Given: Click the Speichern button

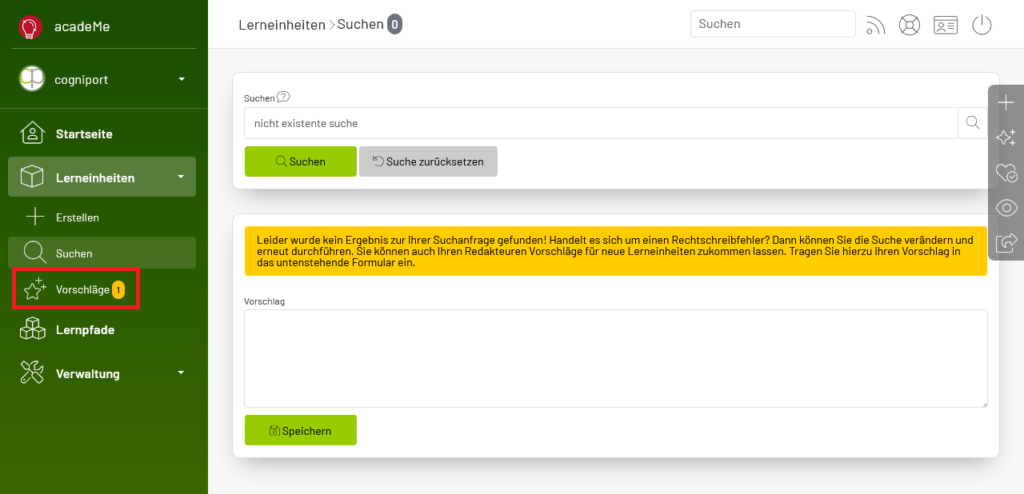Looking at the screenshot, I should [x=300, y=431].
